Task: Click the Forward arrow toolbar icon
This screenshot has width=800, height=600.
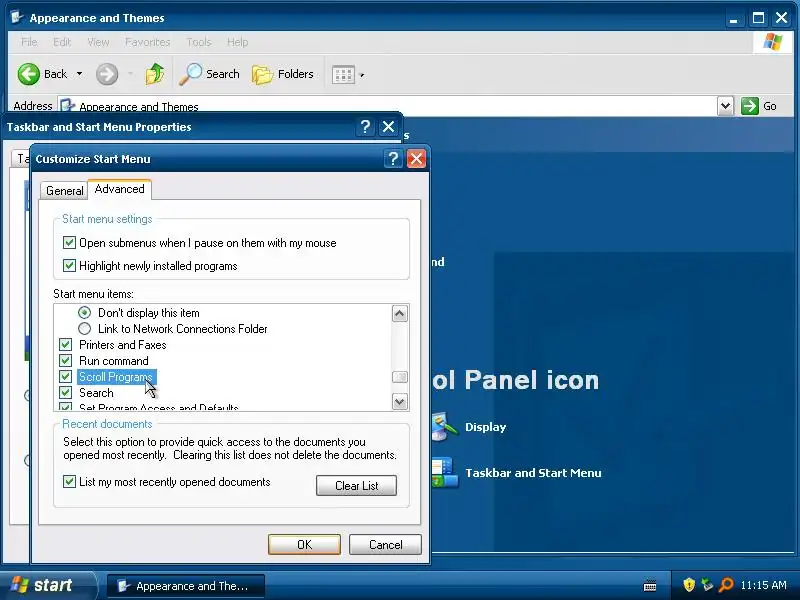Action: pos(107,74)
